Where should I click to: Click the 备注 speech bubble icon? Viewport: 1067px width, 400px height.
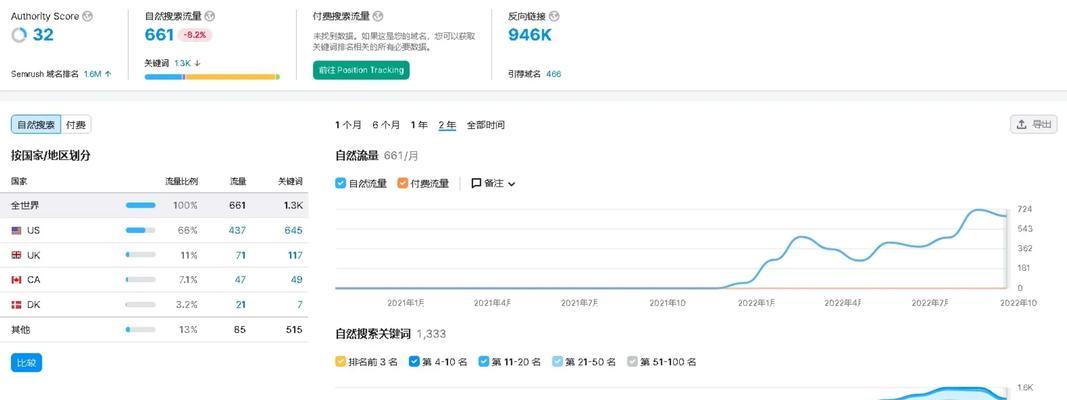click(x=476, y=184)
